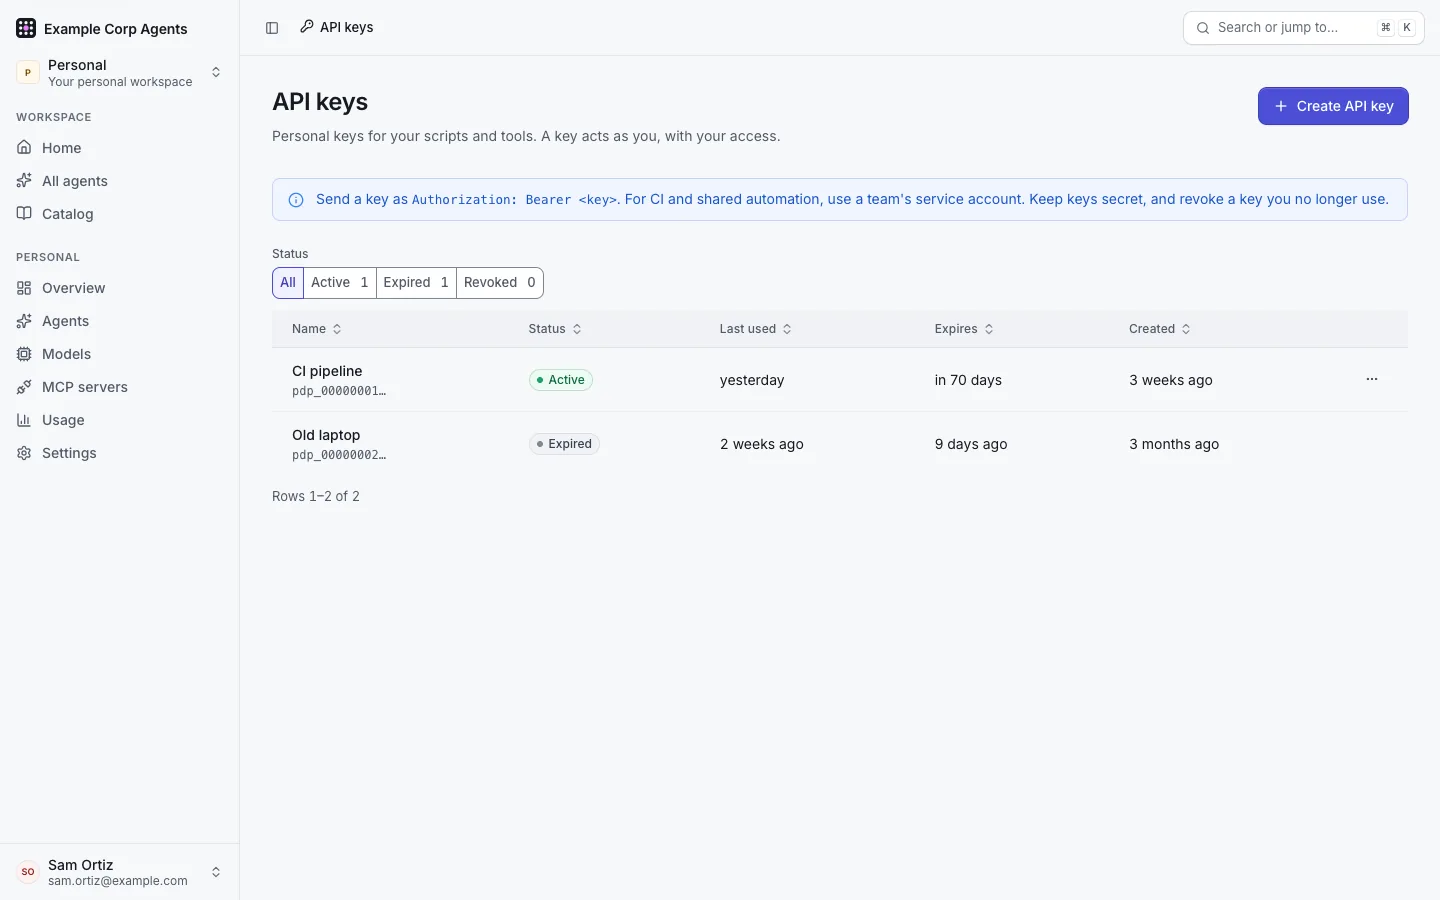This screenshot has height=900, width=1440.
Task: Sort by the Created column
Action: pos(1160,329)
